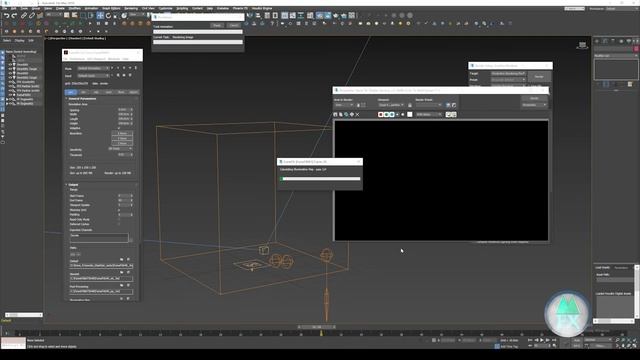Image resolution: width=640 pixels, height=360 pixels.
Task: Click the viewport label Perspective menu
Action: (x=57, y=38)
